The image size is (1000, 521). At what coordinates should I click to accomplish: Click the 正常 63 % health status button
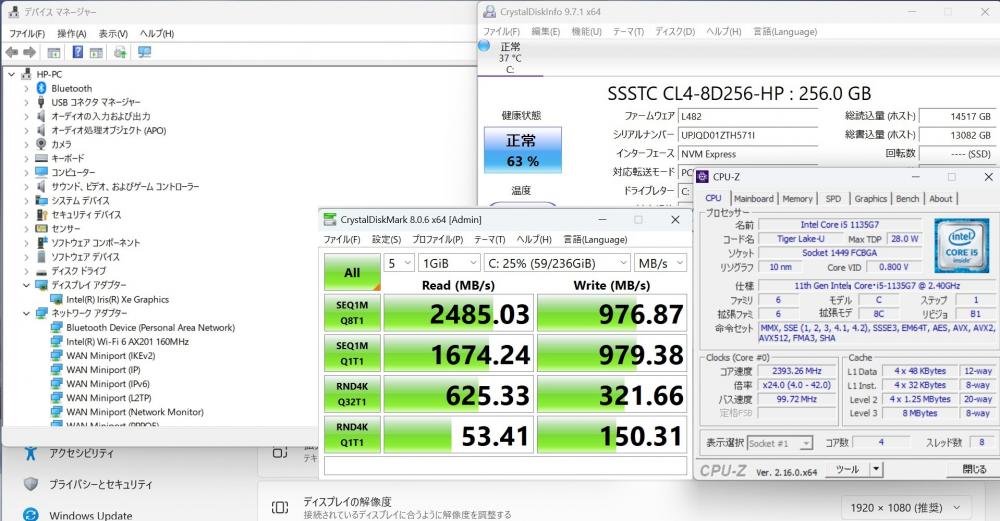tap(522, 150)
